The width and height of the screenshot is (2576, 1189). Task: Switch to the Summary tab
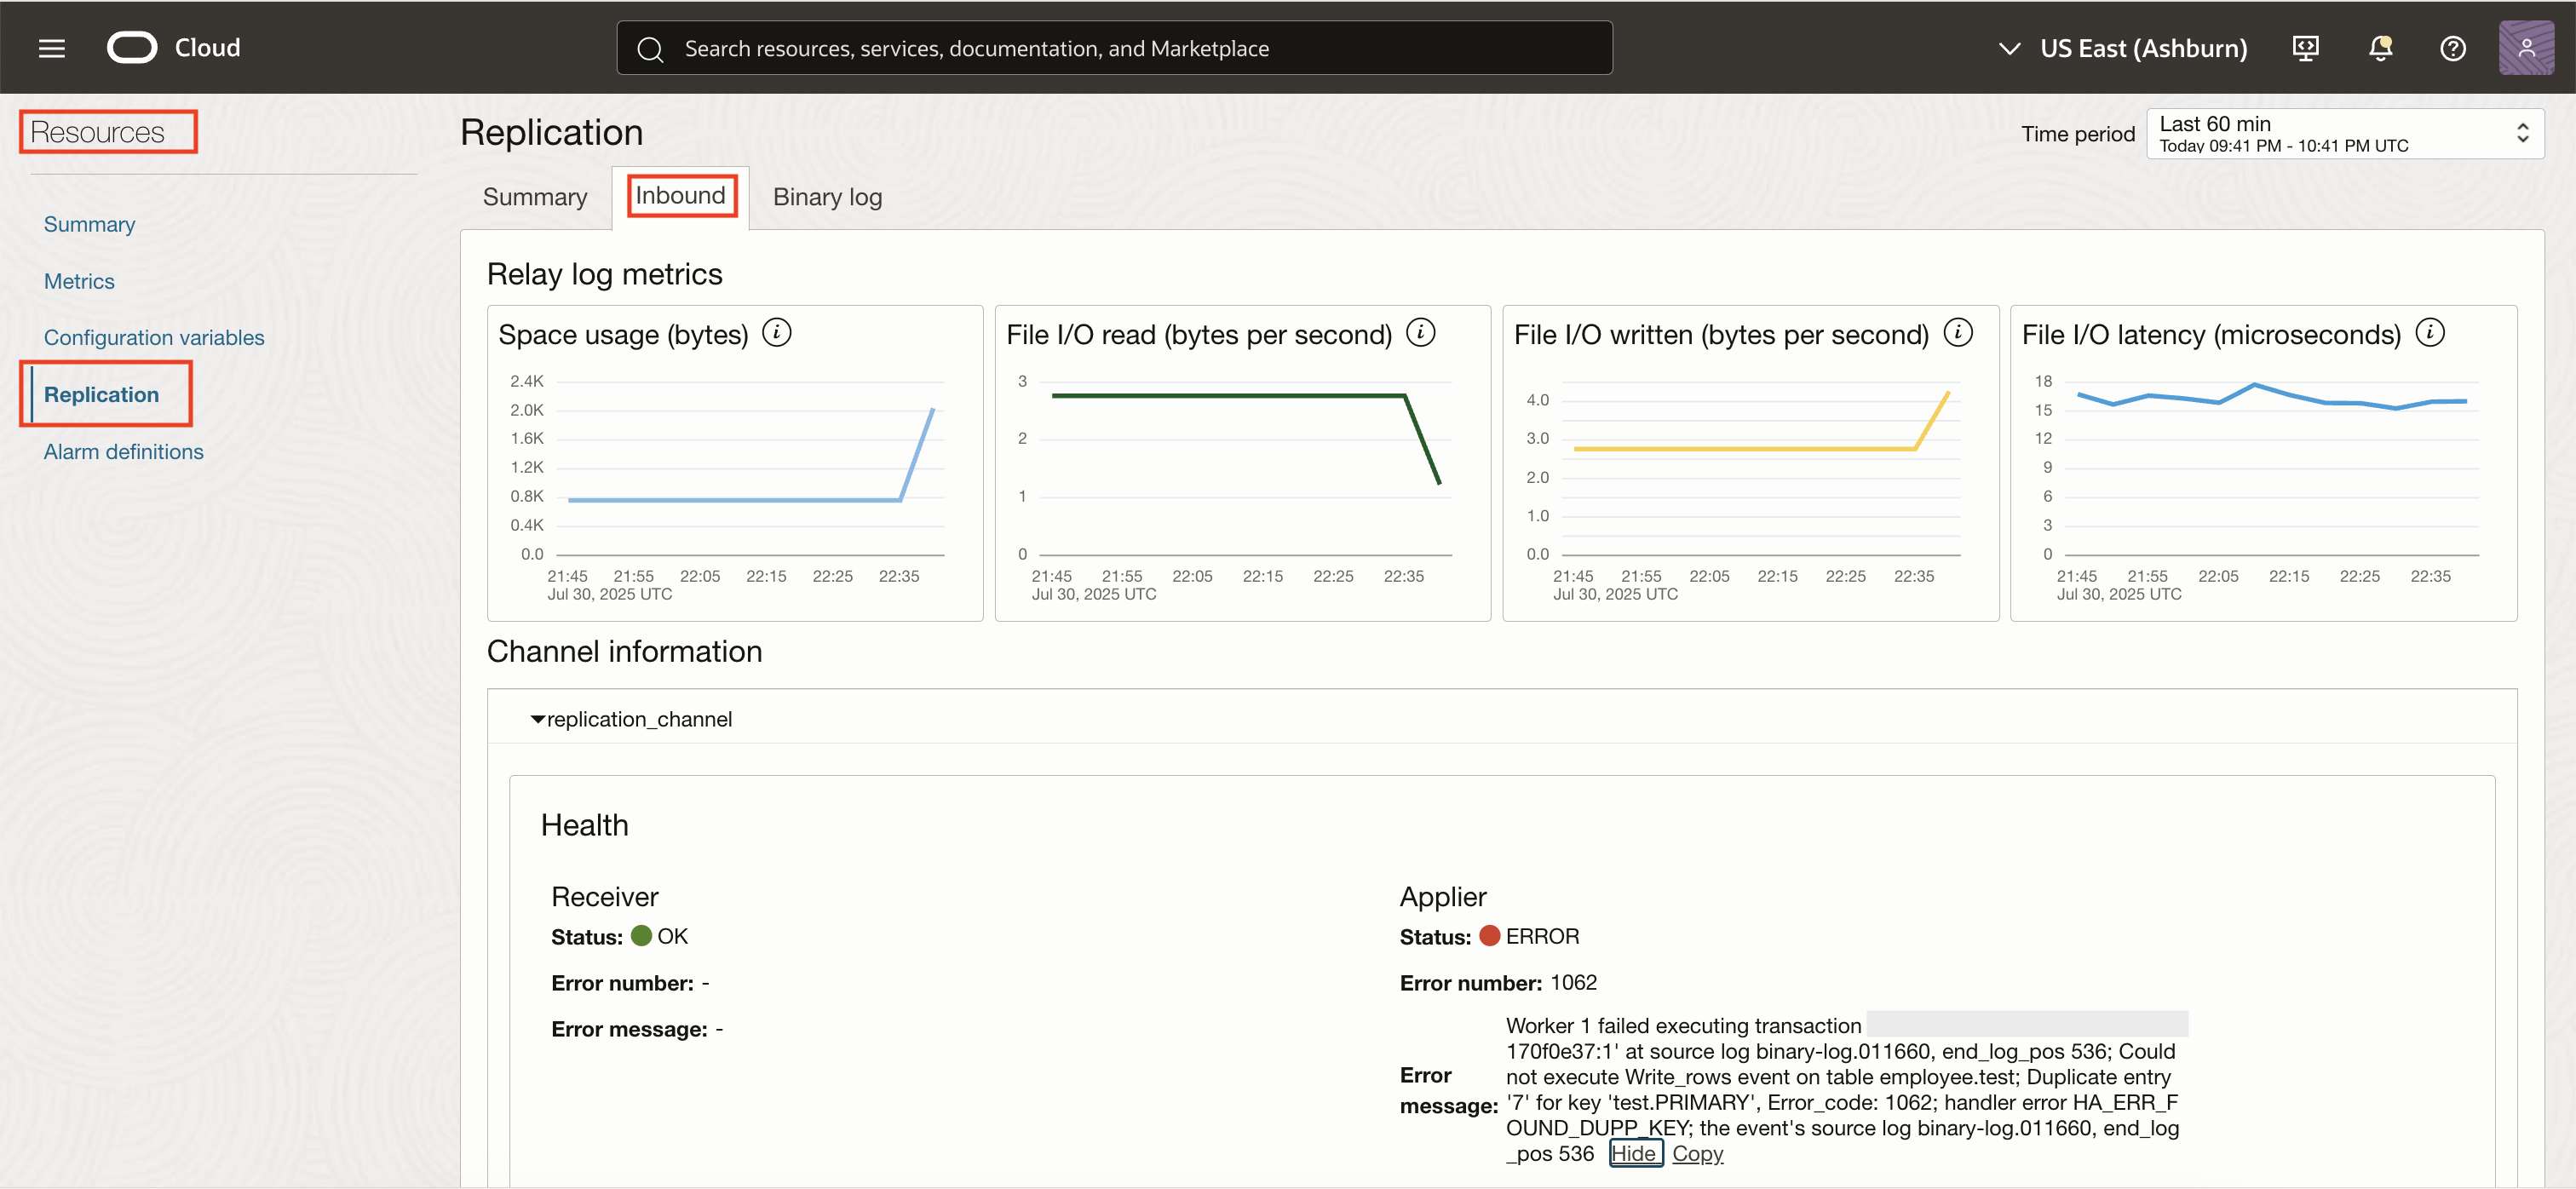pos(534,196)
